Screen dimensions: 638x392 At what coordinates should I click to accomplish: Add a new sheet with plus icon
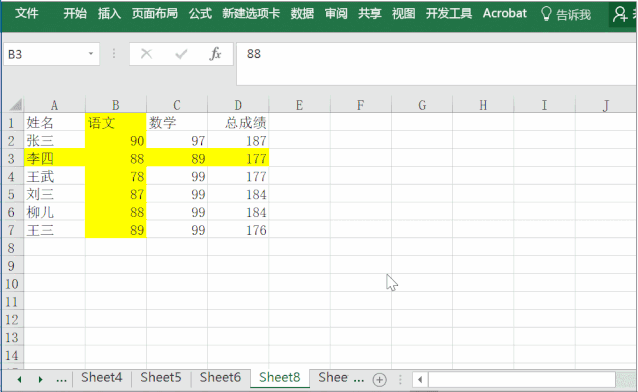[379, 379]
